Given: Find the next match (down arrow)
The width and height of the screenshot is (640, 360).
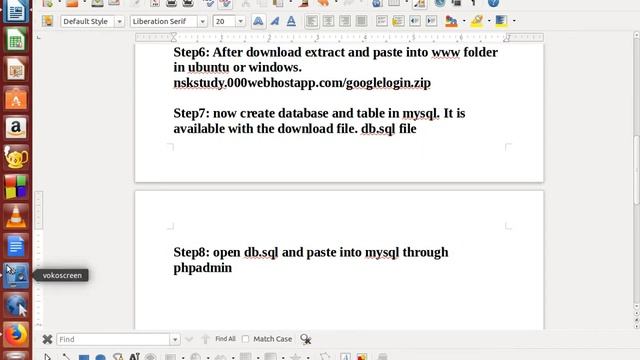Looking at the screenshot, I should [189, 339].
